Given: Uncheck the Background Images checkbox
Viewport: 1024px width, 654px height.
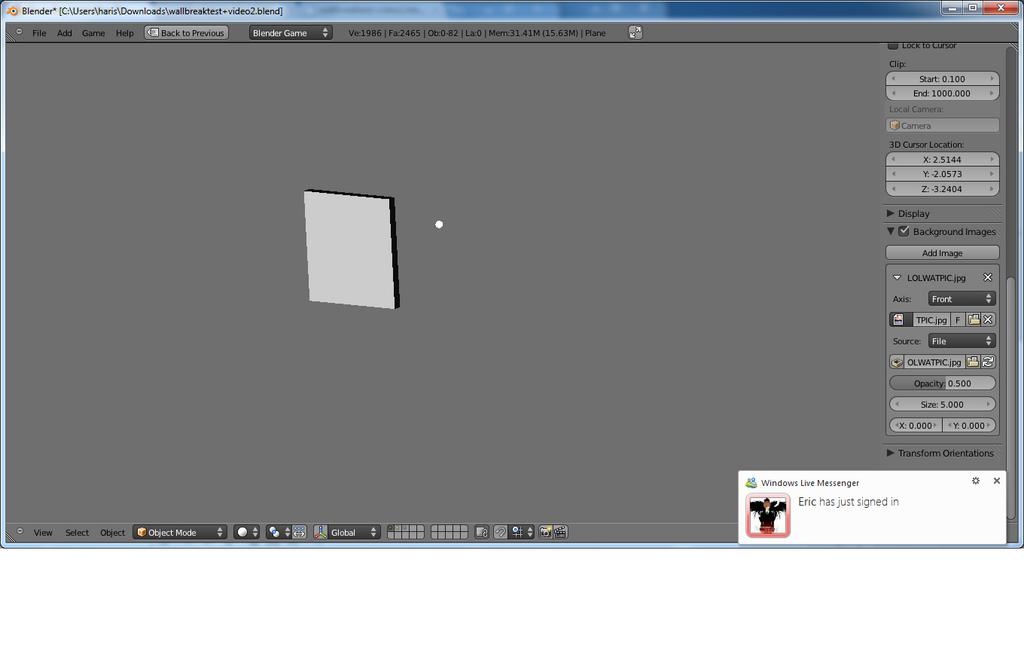Looking at the screenshot, I should click(x=904, y=231).
